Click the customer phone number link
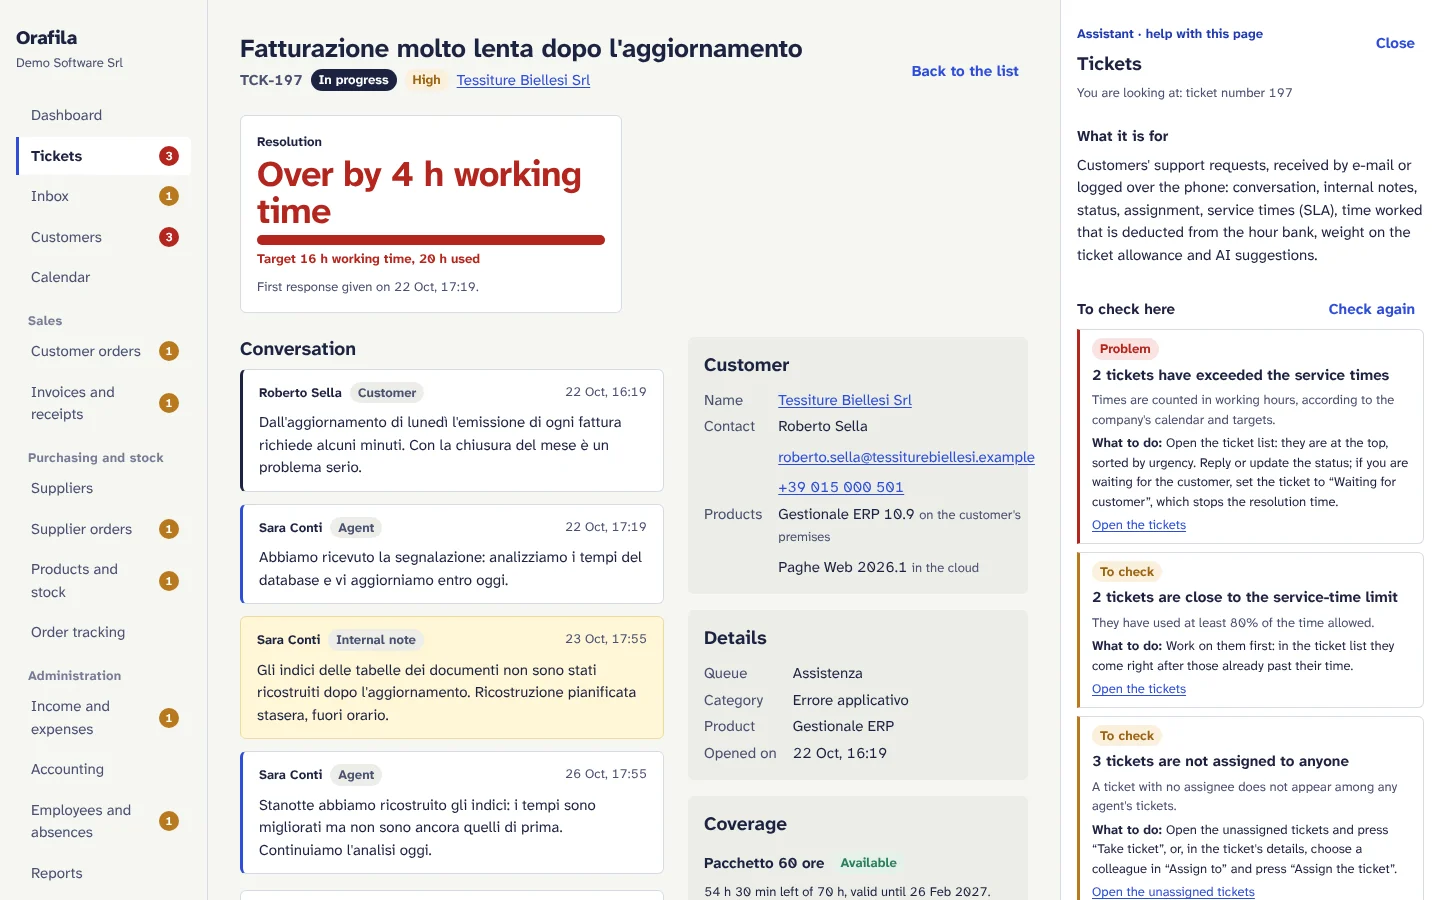This screenshot has width=1440, height=900. (x=841, y=487)
